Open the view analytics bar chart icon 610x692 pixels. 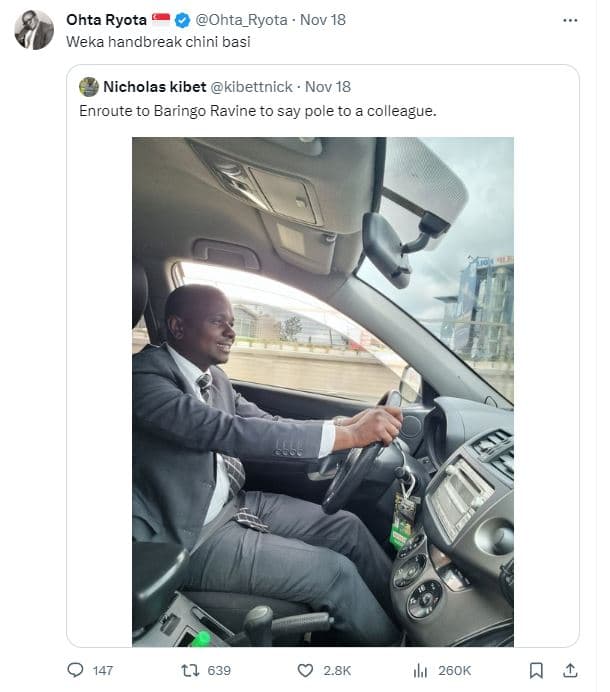(421, 670)
